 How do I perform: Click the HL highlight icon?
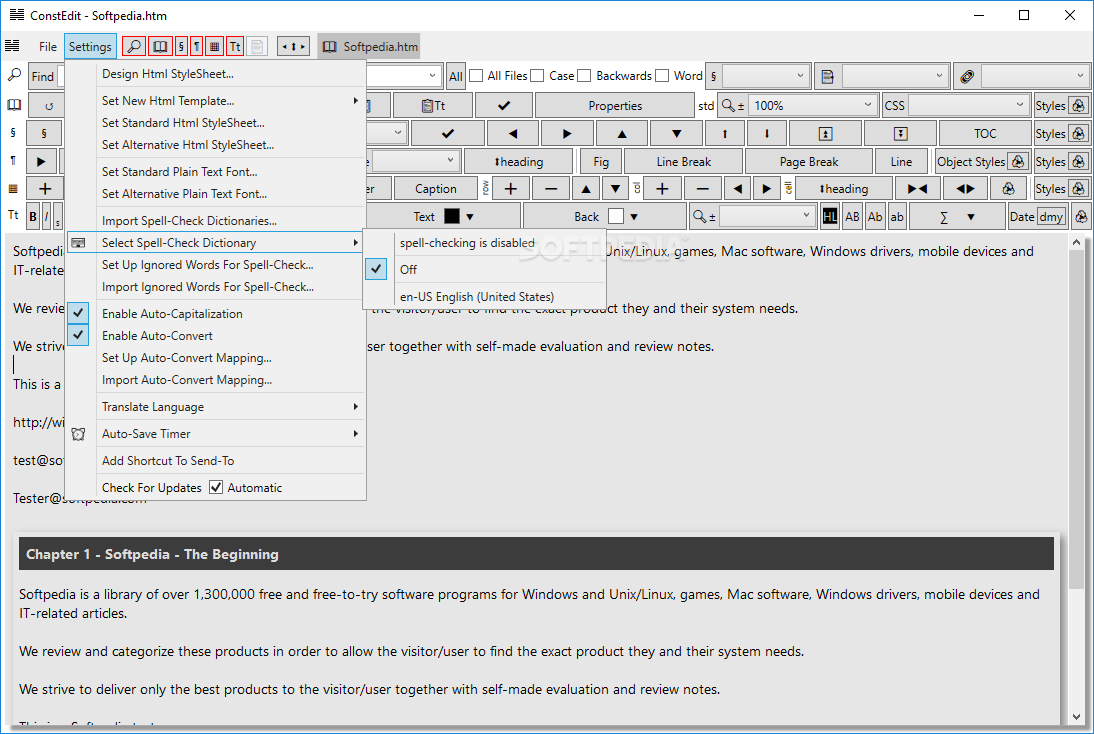830,217
